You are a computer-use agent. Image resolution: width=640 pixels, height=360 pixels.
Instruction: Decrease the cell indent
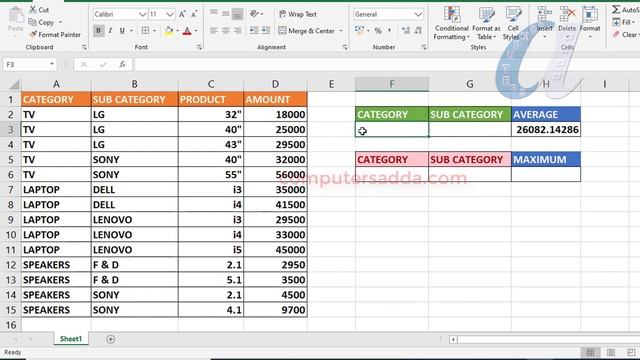[253, 31]
